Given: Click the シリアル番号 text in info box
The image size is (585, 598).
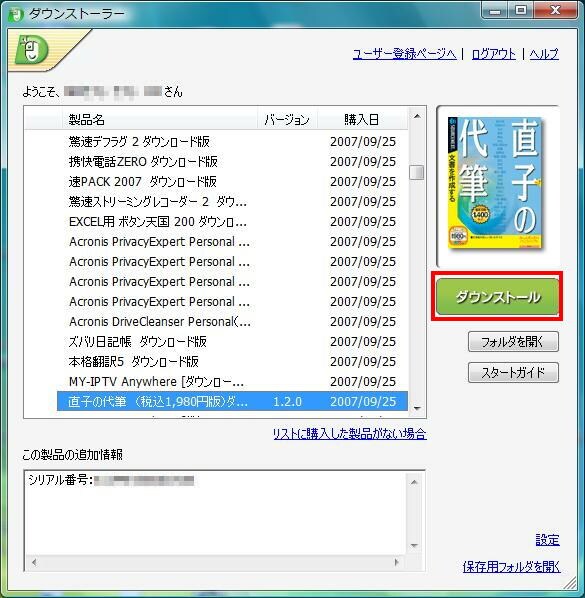Looking at the screenshot, I should (x=60, y=480).
